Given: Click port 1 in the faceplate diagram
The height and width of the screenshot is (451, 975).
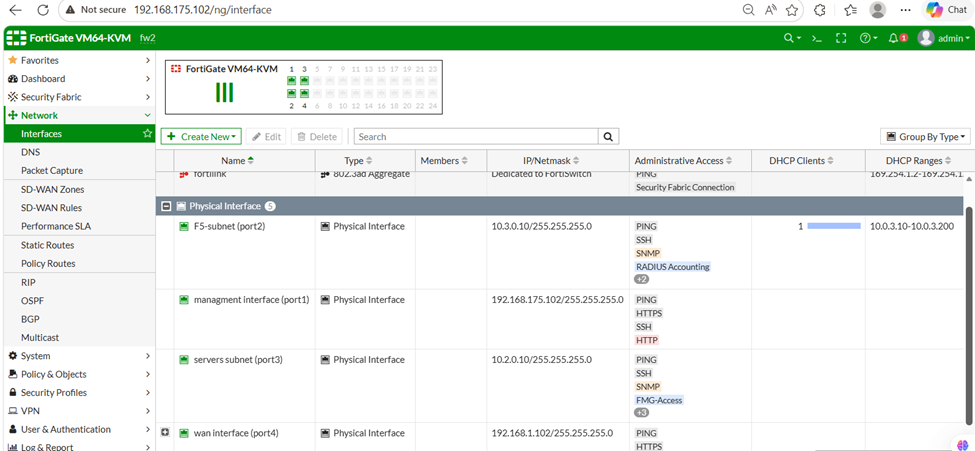Looking at the screenshot, I should point(291,80).
